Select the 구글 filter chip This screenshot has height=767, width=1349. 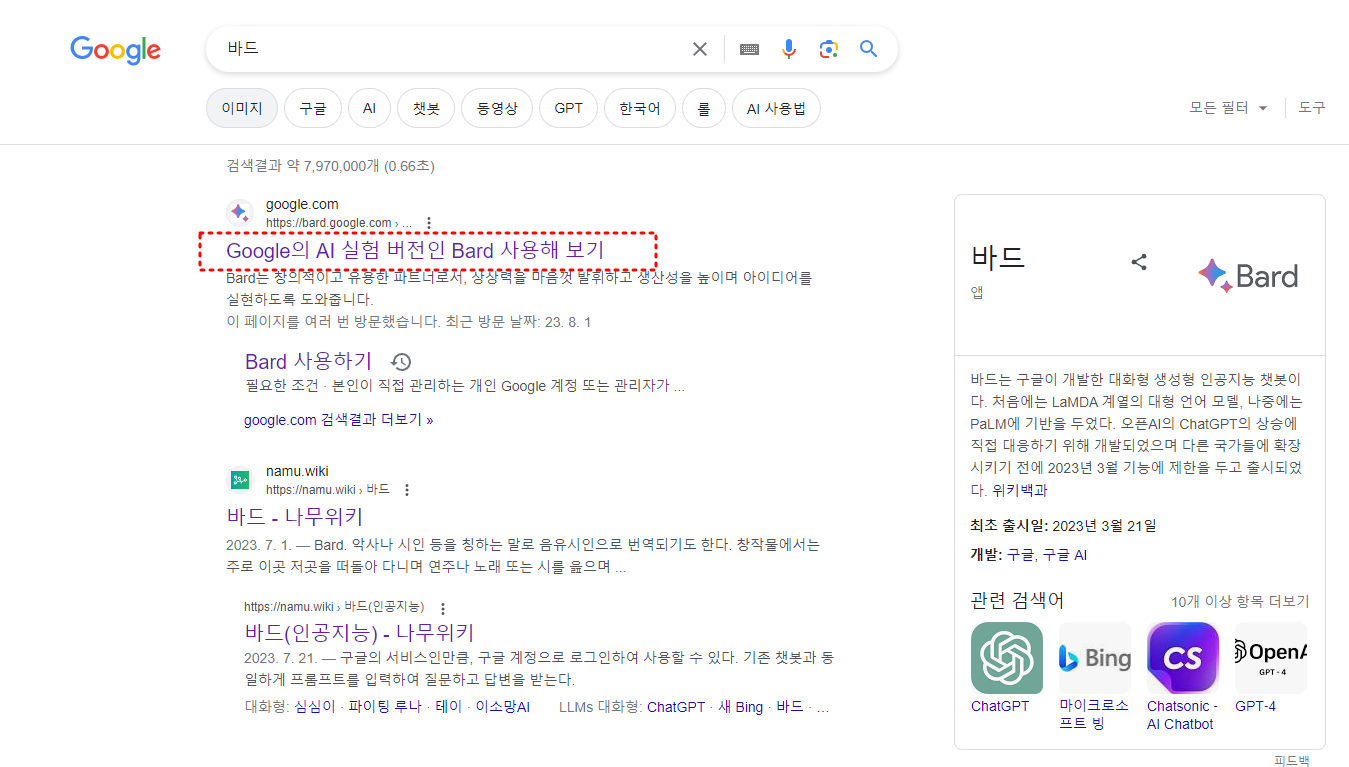(x=313, y=108)
